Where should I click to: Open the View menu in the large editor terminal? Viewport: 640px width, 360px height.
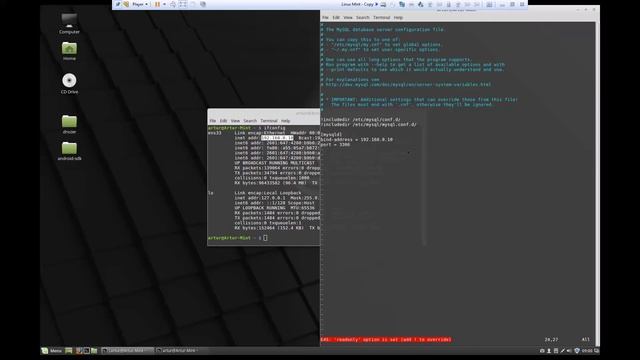[348, 18]
